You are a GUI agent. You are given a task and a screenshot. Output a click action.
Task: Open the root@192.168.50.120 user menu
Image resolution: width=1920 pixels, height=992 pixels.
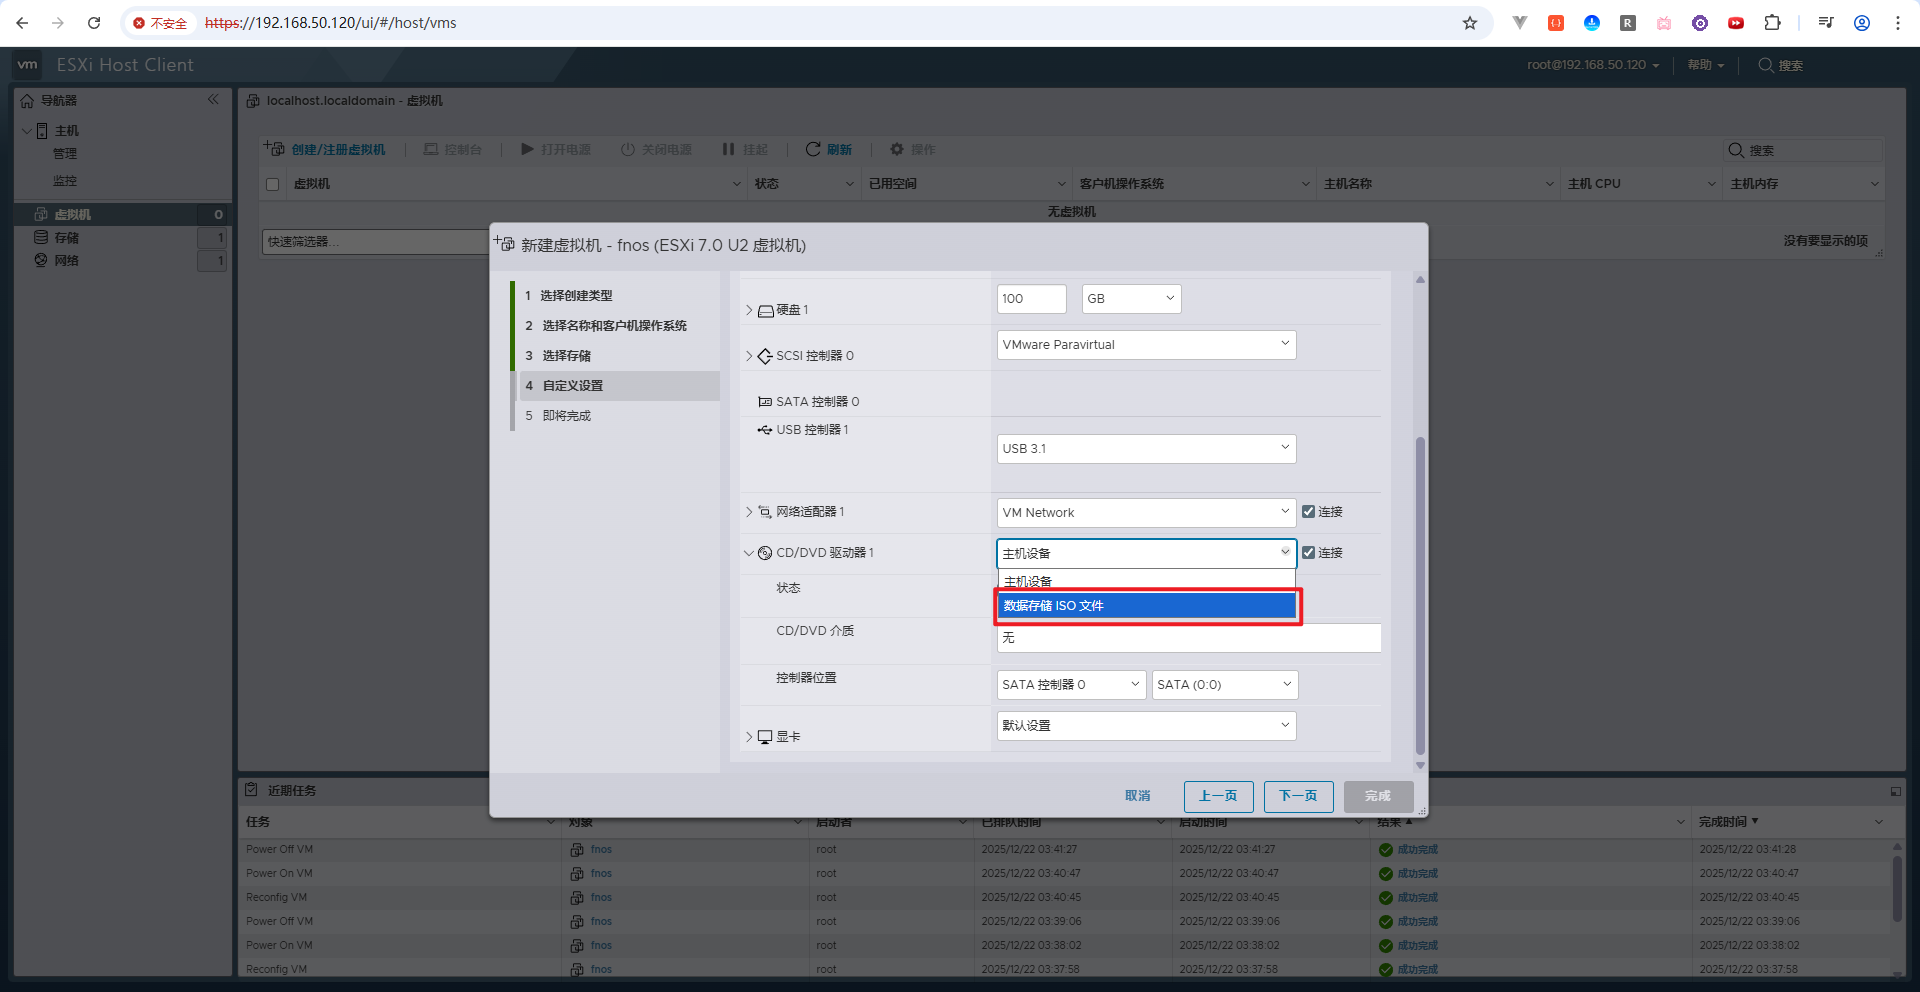coord(1592,65)
